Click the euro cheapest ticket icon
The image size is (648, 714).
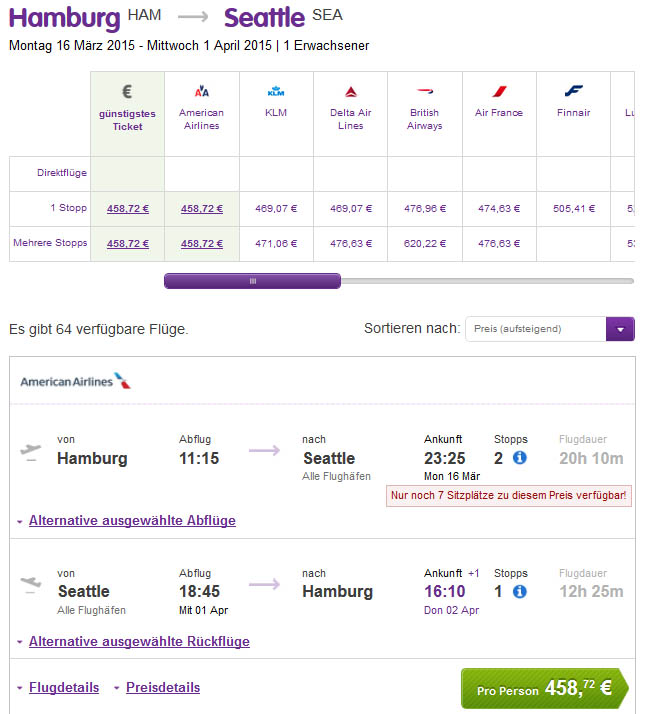[128, 92]
